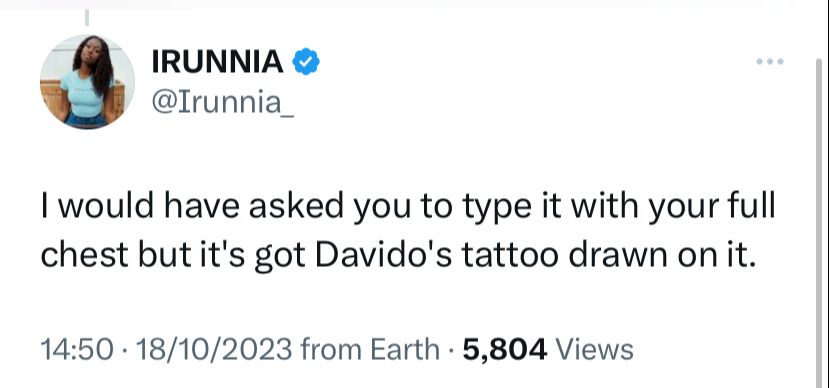Click the word "tattoo" in the tweet
The width and height of the screenshot is (829, 388).
tap(511, 255)
